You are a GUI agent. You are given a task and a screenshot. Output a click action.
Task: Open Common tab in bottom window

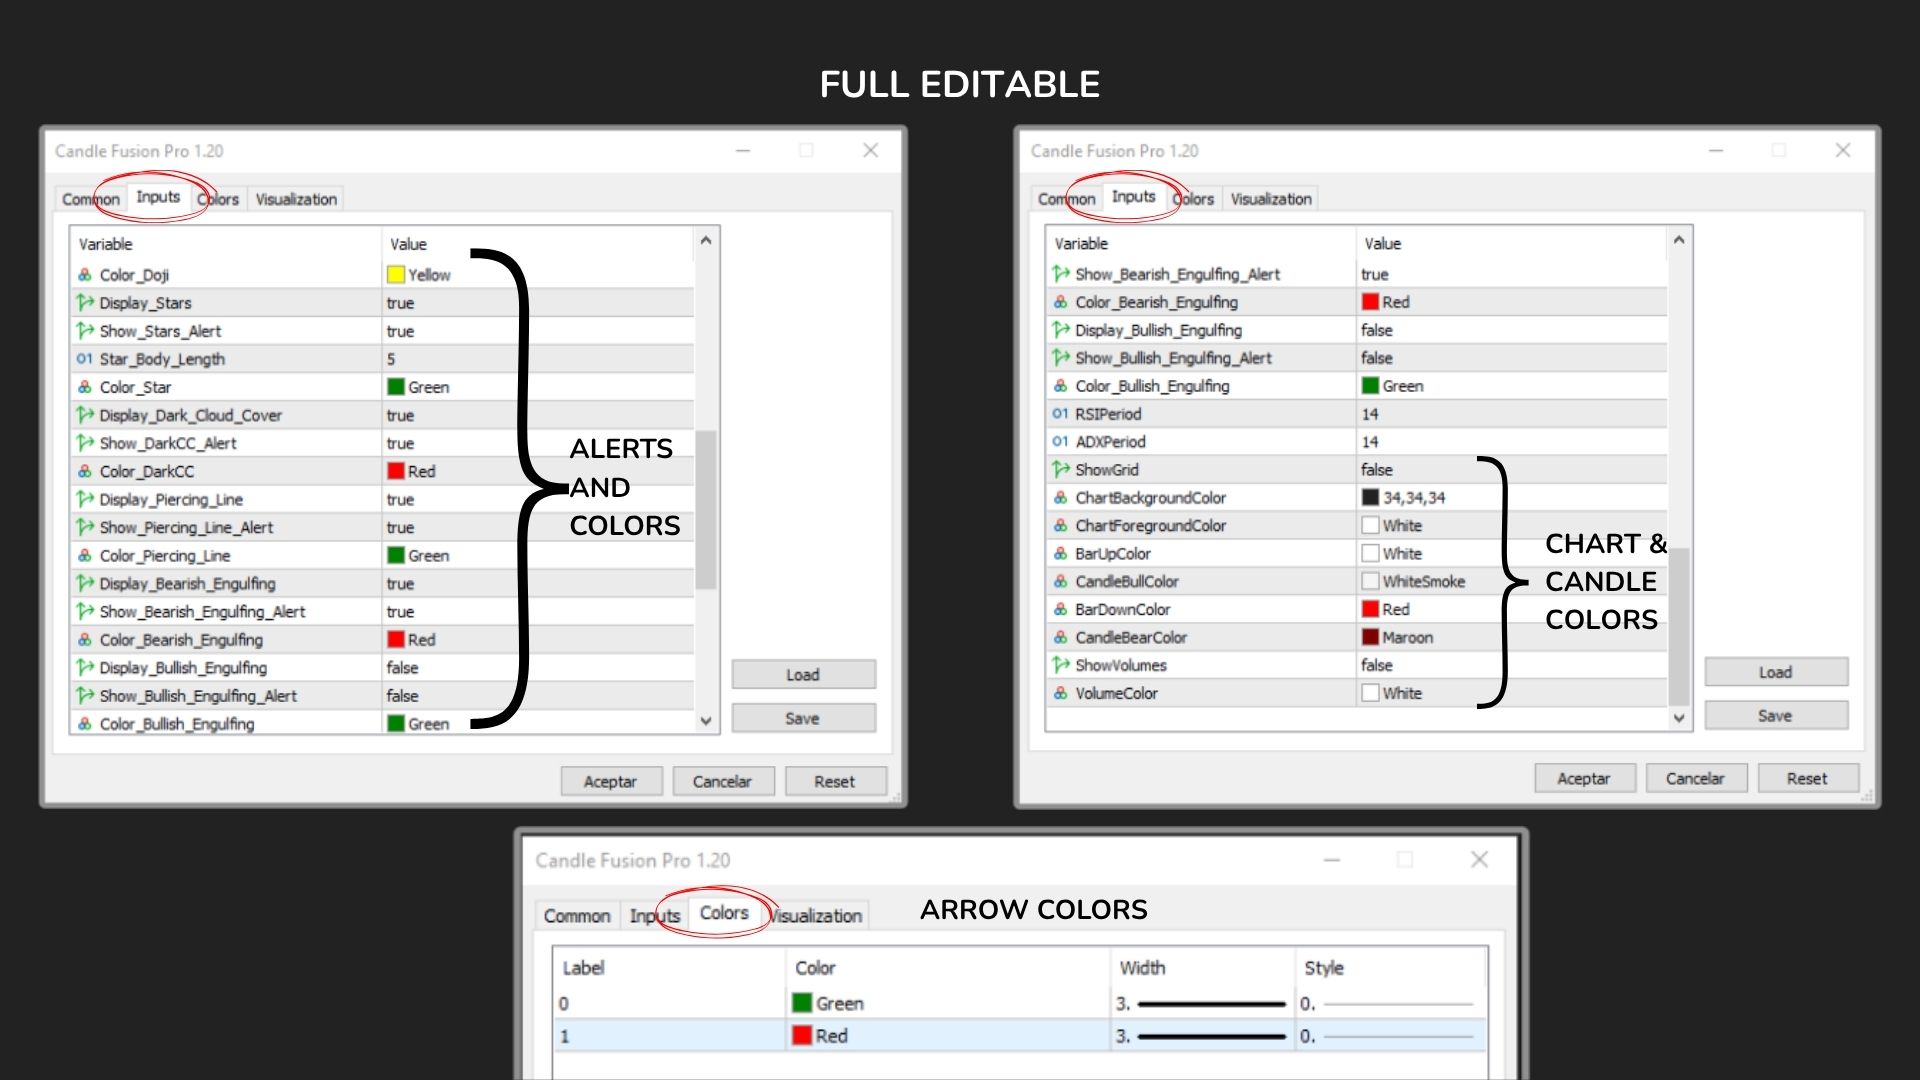click(577, 916)
